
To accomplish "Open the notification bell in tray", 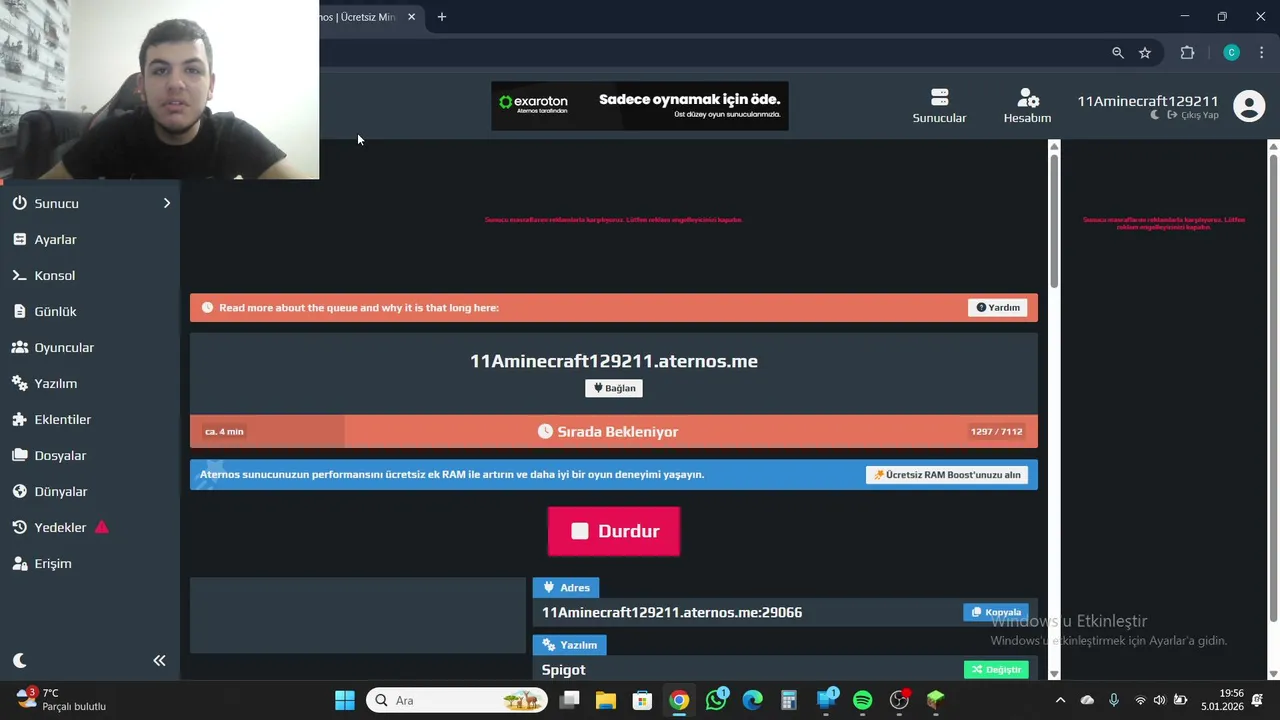I will (1258, 700).
